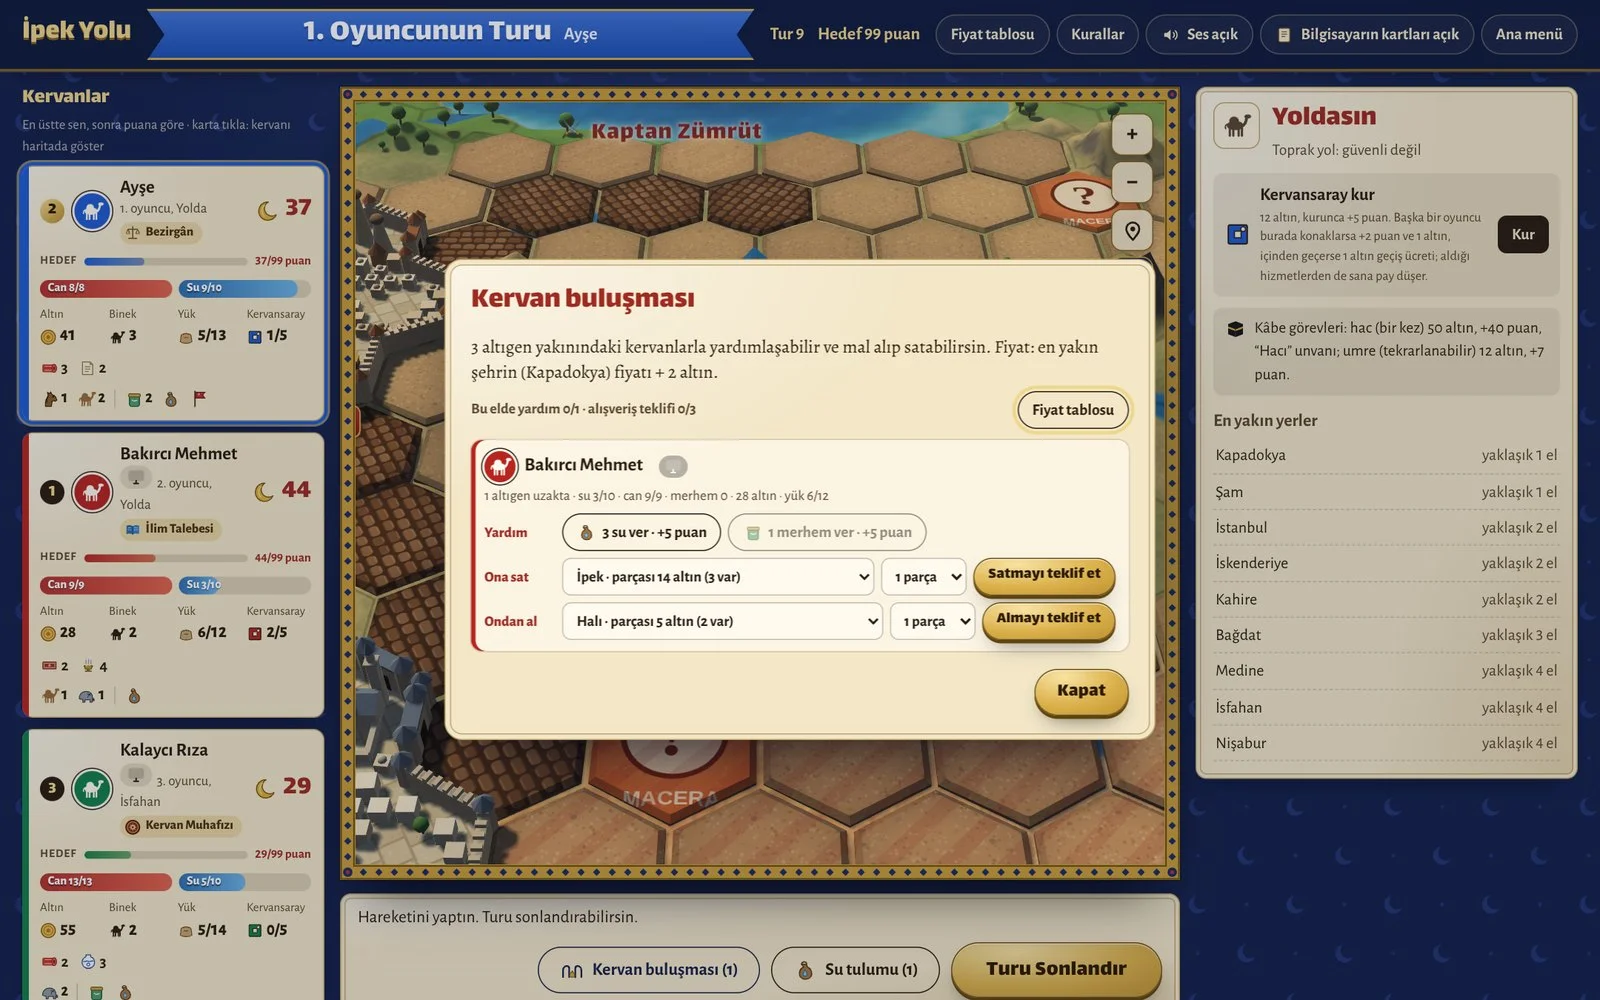The width and height of the screenshot is (1600, 1000).
Task: Click the computer badge next to Bakırcı Mehmet in dialog
Action: 673,466
